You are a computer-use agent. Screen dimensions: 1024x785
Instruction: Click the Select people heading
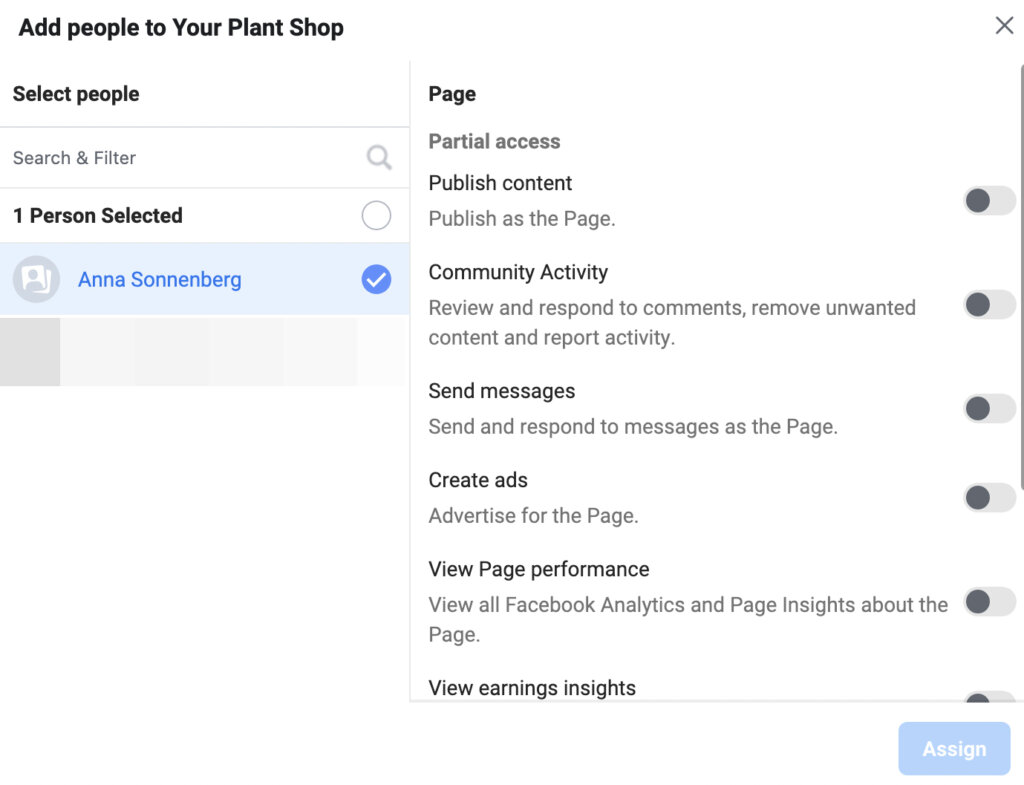75,94
